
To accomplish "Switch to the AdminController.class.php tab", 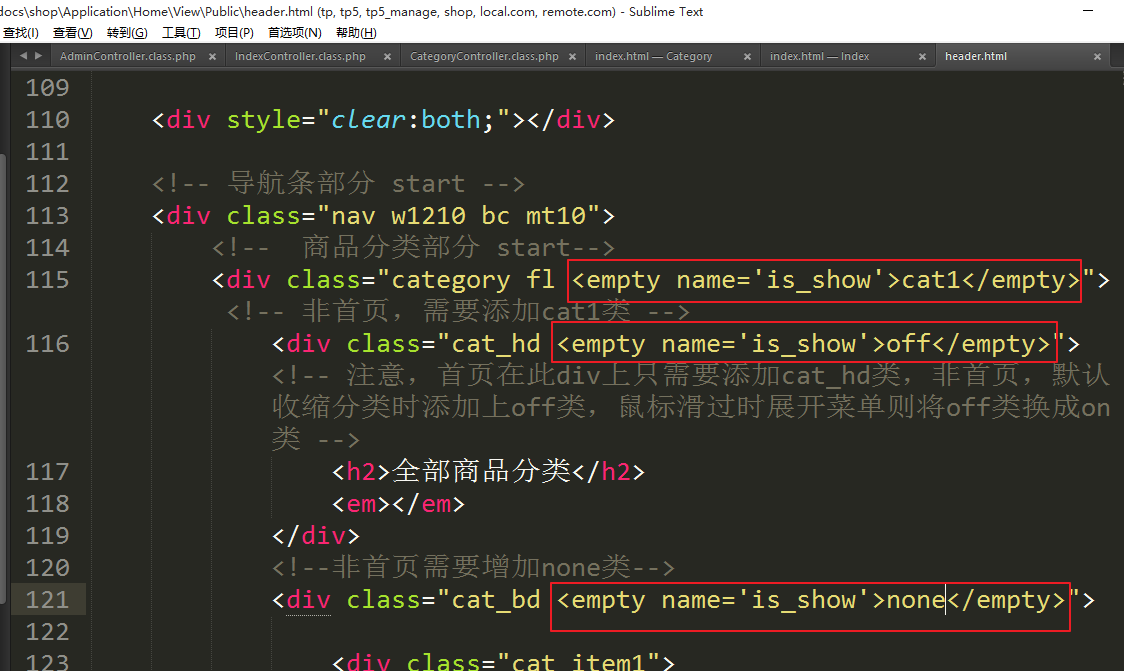I will (128, 57).
